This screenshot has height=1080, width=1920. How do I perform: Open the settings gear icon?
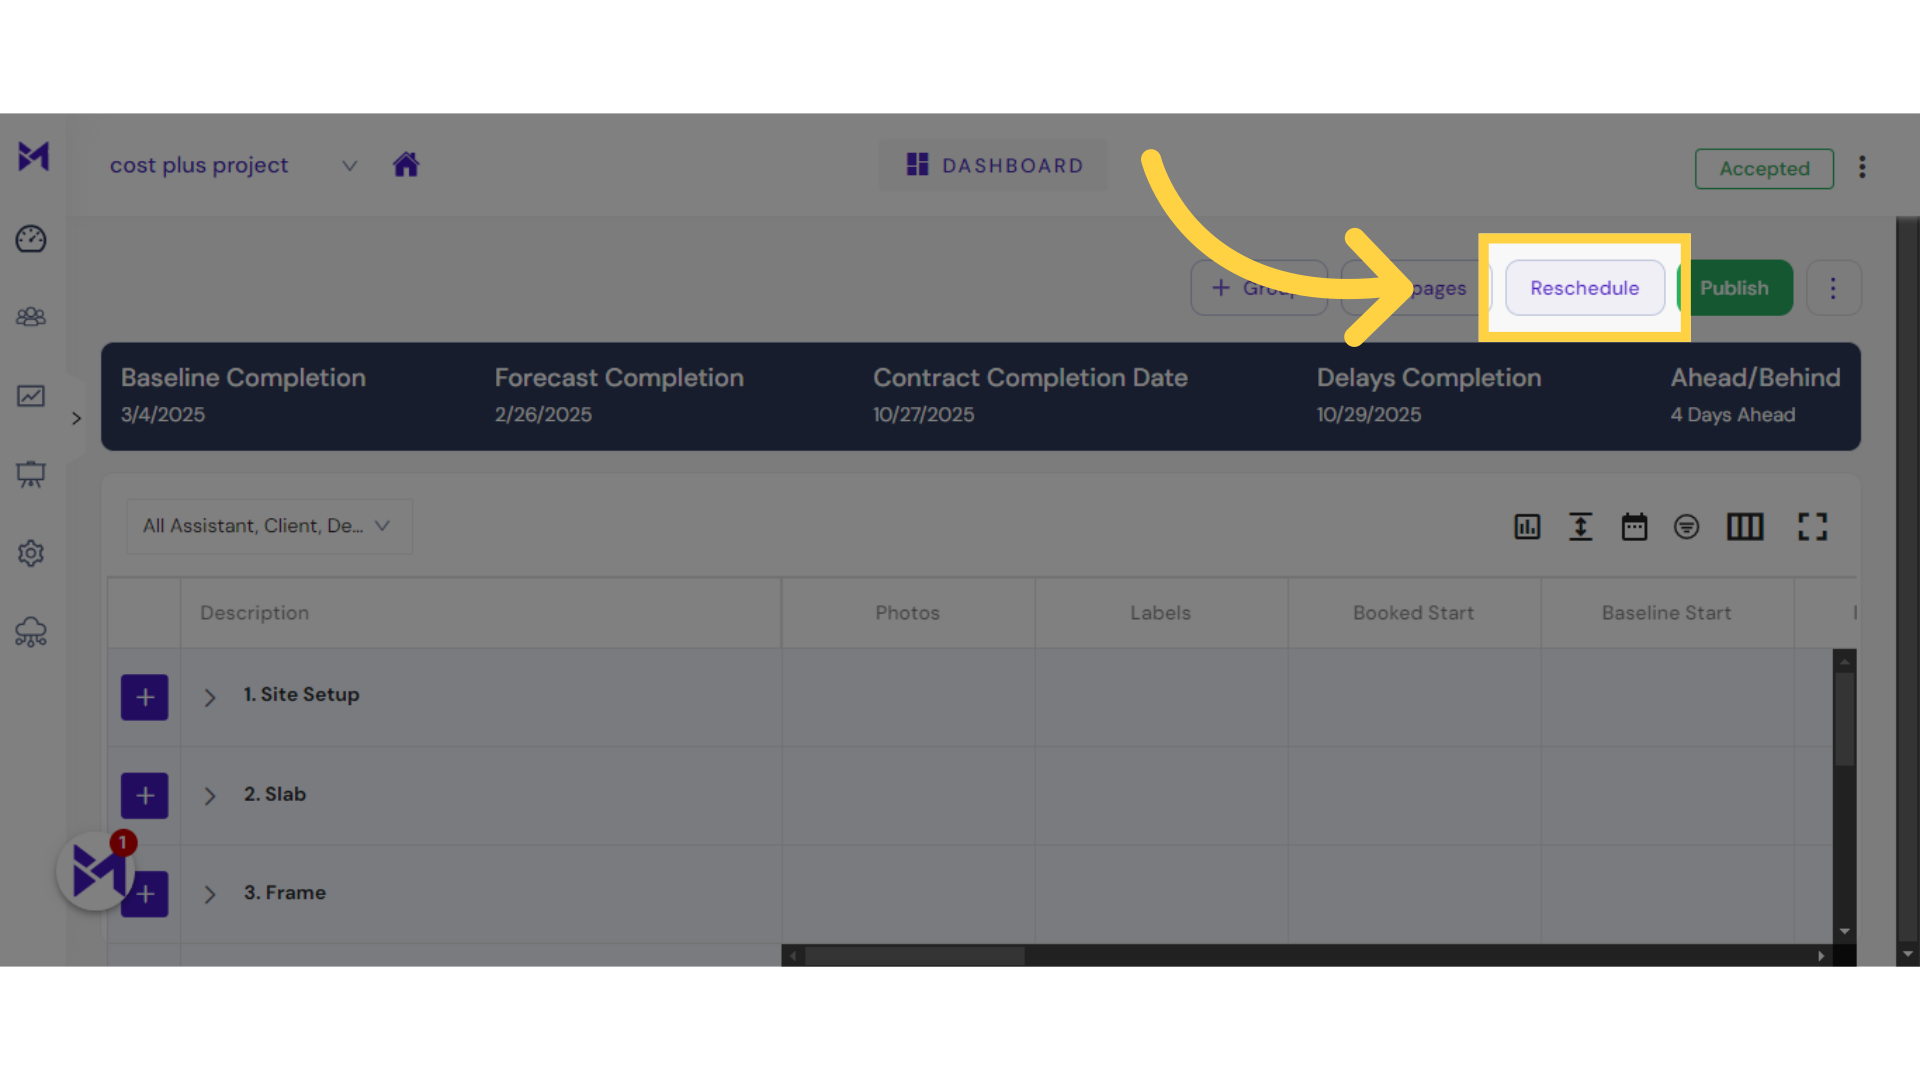[x=32, y=553]
